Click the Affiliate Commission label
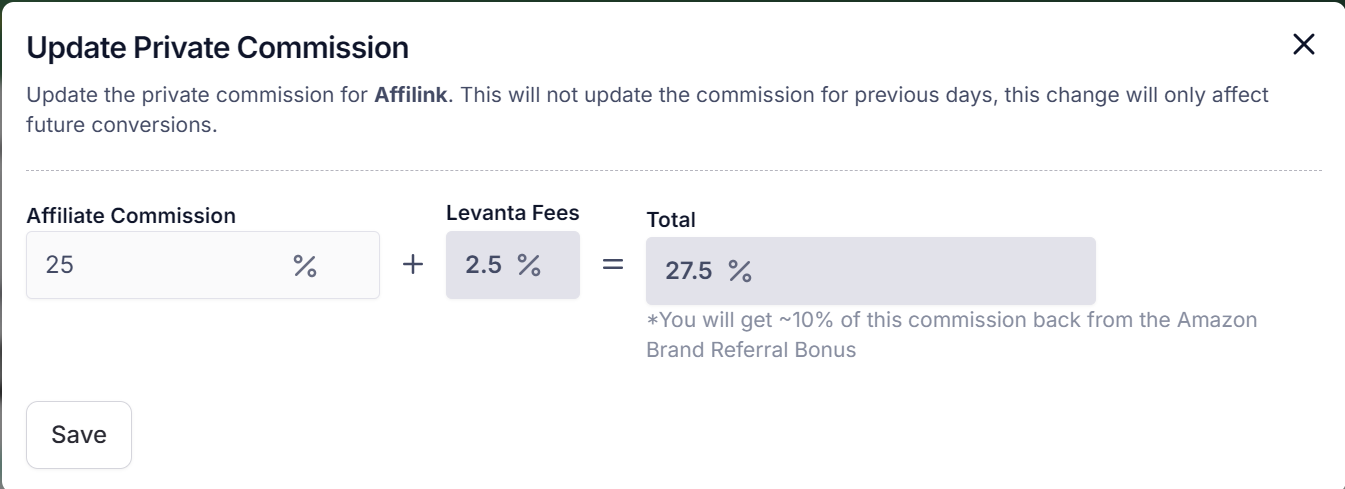 (131, 216)
